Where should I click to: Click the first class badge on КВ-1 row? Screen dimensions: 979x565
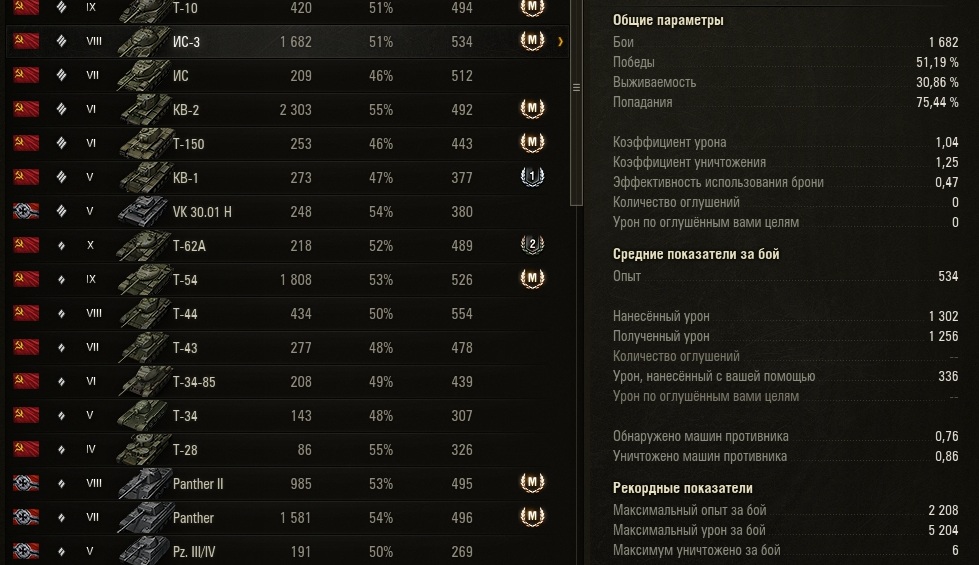[532, 177]
